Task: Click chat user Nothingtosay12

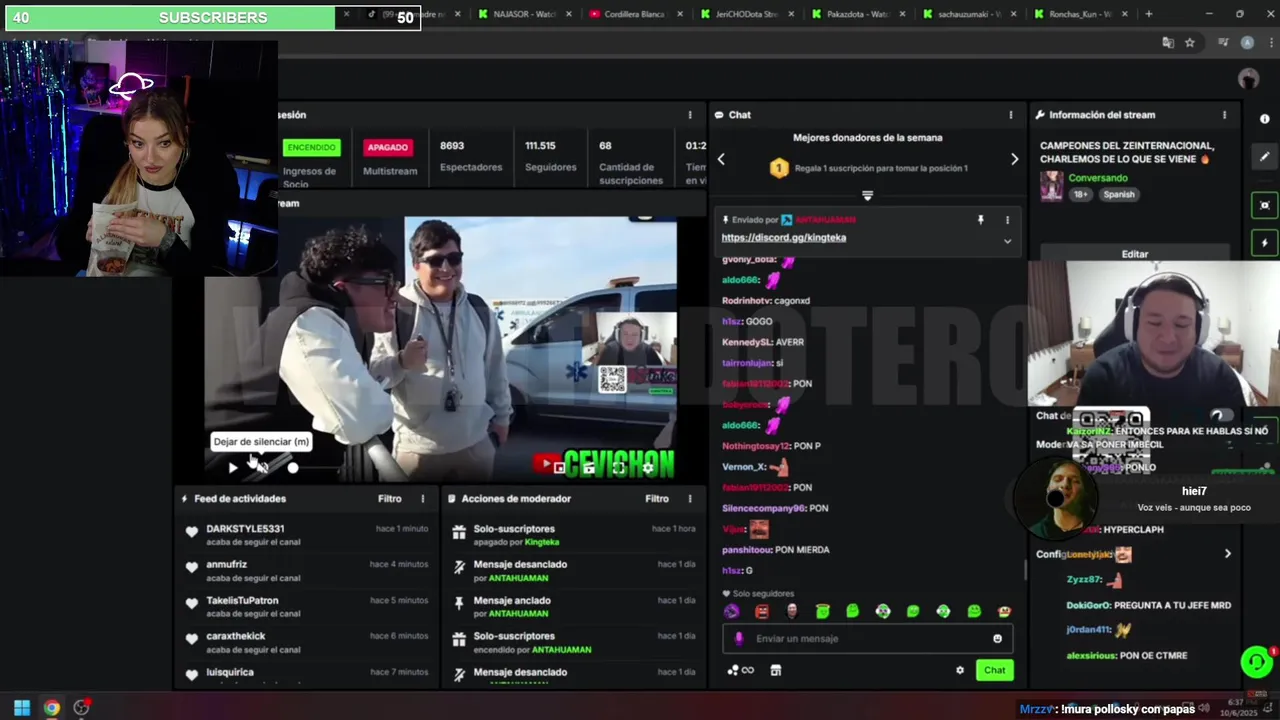Action: [x=755, y=446]
